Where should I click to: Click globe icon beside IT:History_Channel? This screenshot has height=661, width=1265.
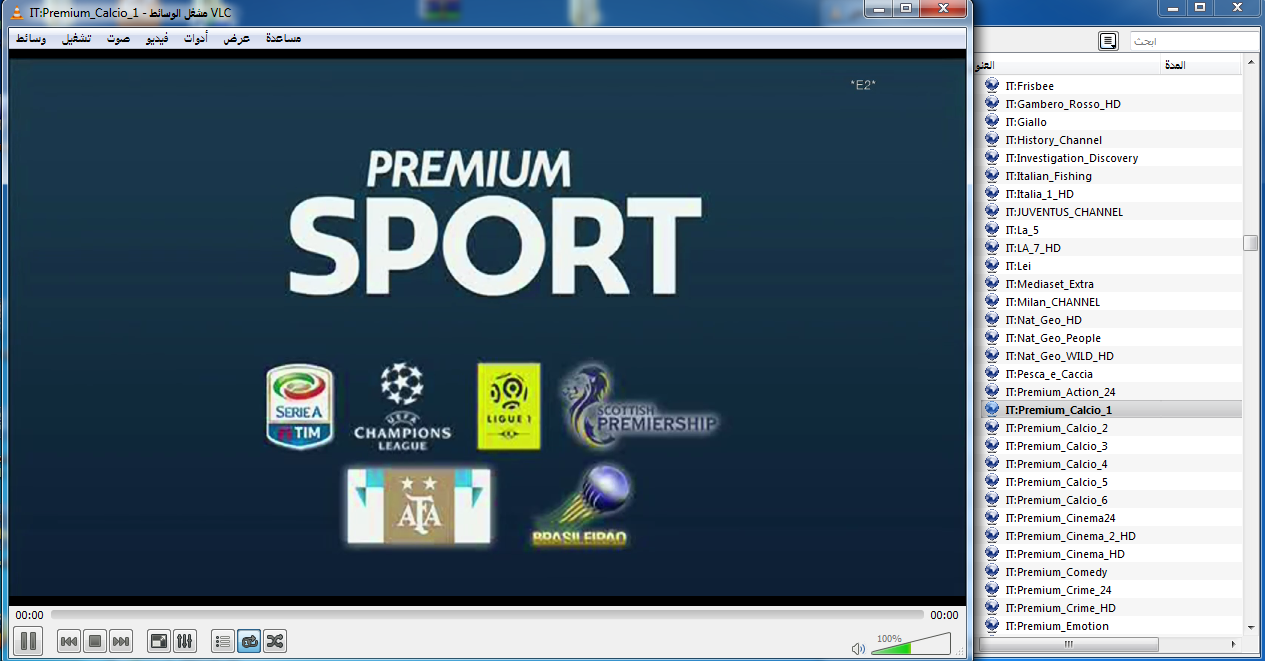pyautogui.click(x=992, y=140)
